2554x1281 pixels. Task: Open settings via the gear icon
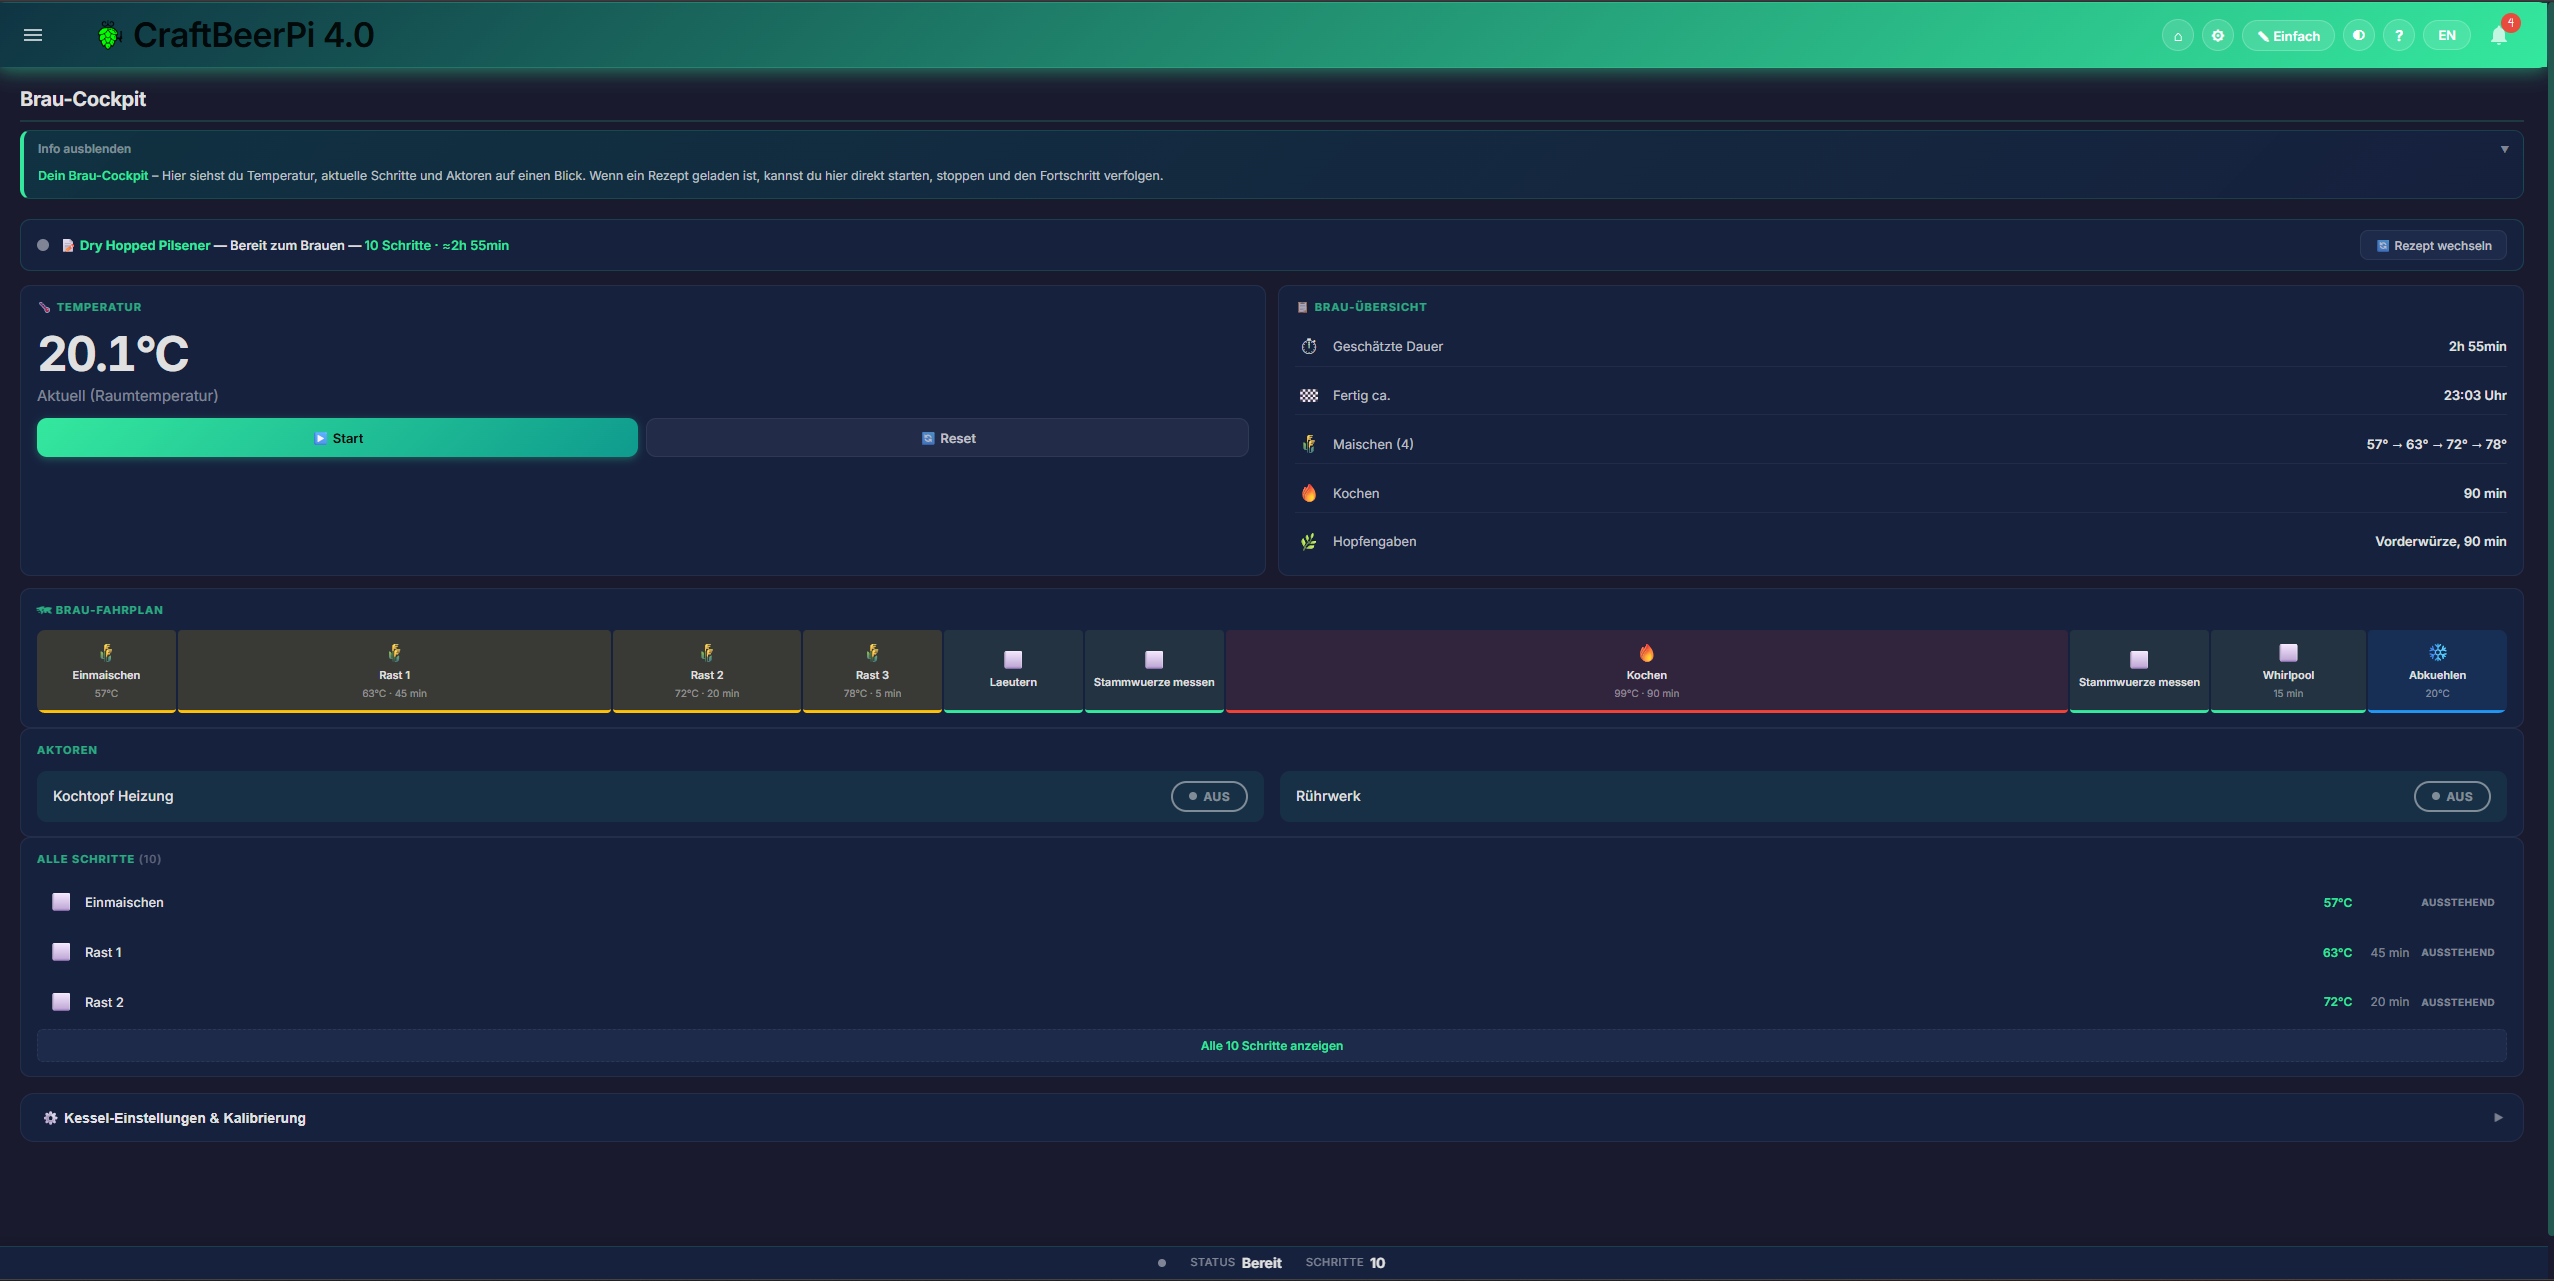(x=2217, y=36)
